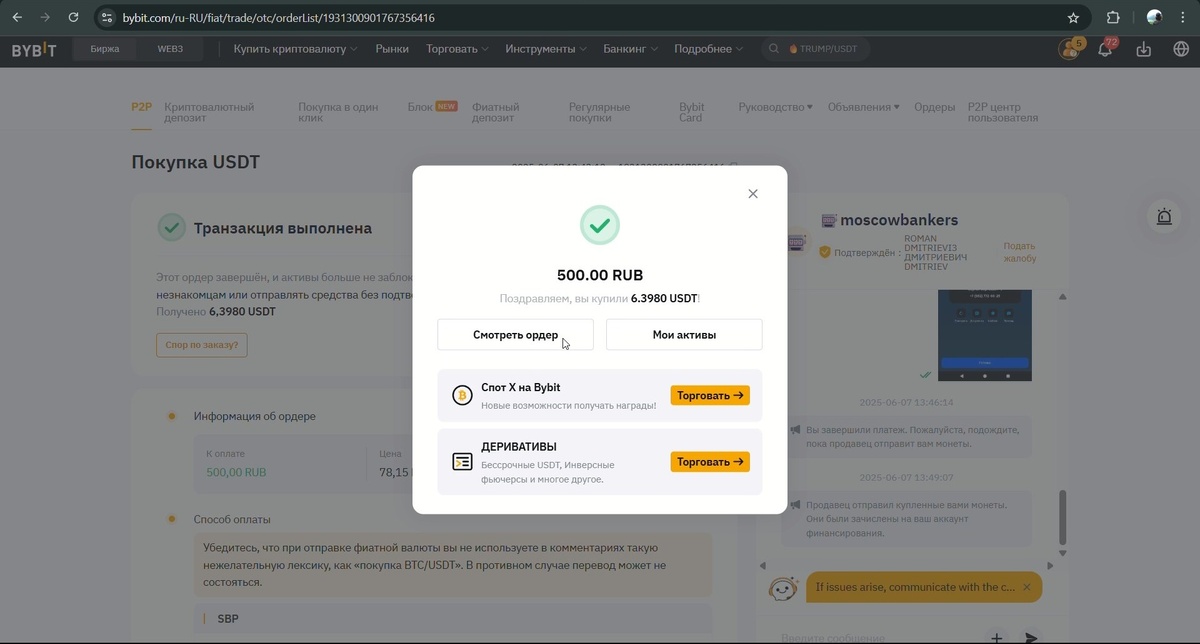Click the address bar URL

tap(279, 18)
